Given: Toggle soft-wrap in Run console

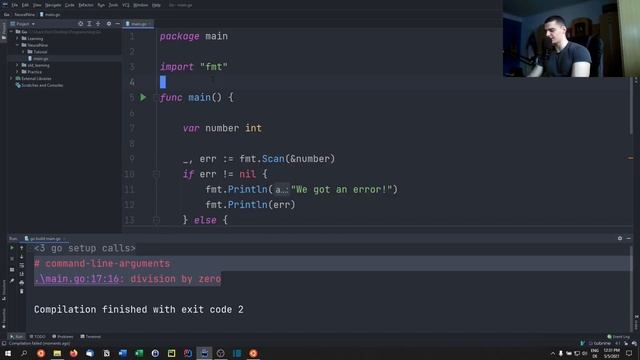Looking at the screenshot, I should tap(22, 265).
